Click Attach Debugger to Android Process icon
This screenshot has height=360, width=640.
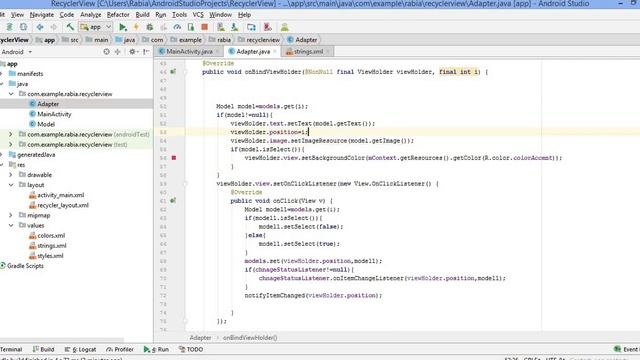click(x=191, y=27)
